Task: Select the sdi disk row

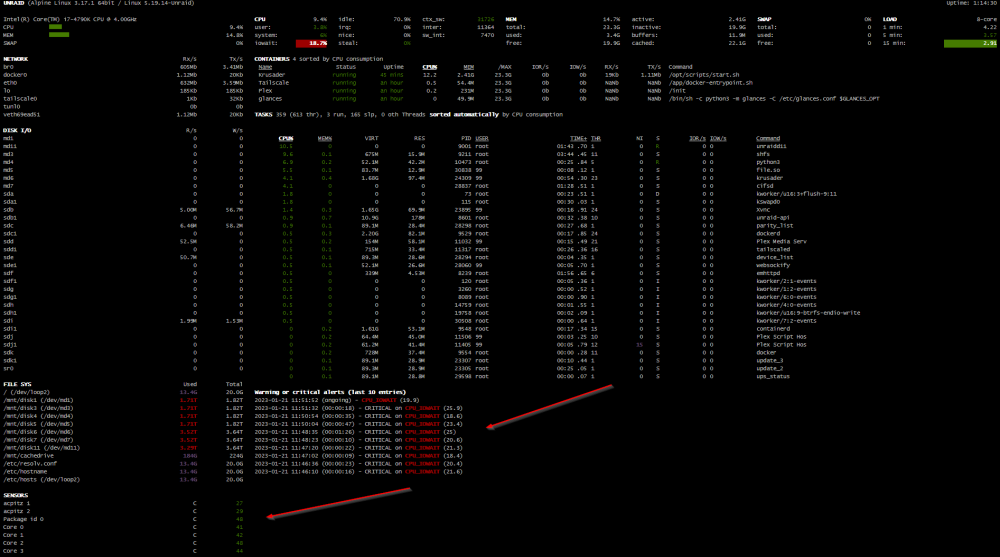Action: tap(123, 321)
